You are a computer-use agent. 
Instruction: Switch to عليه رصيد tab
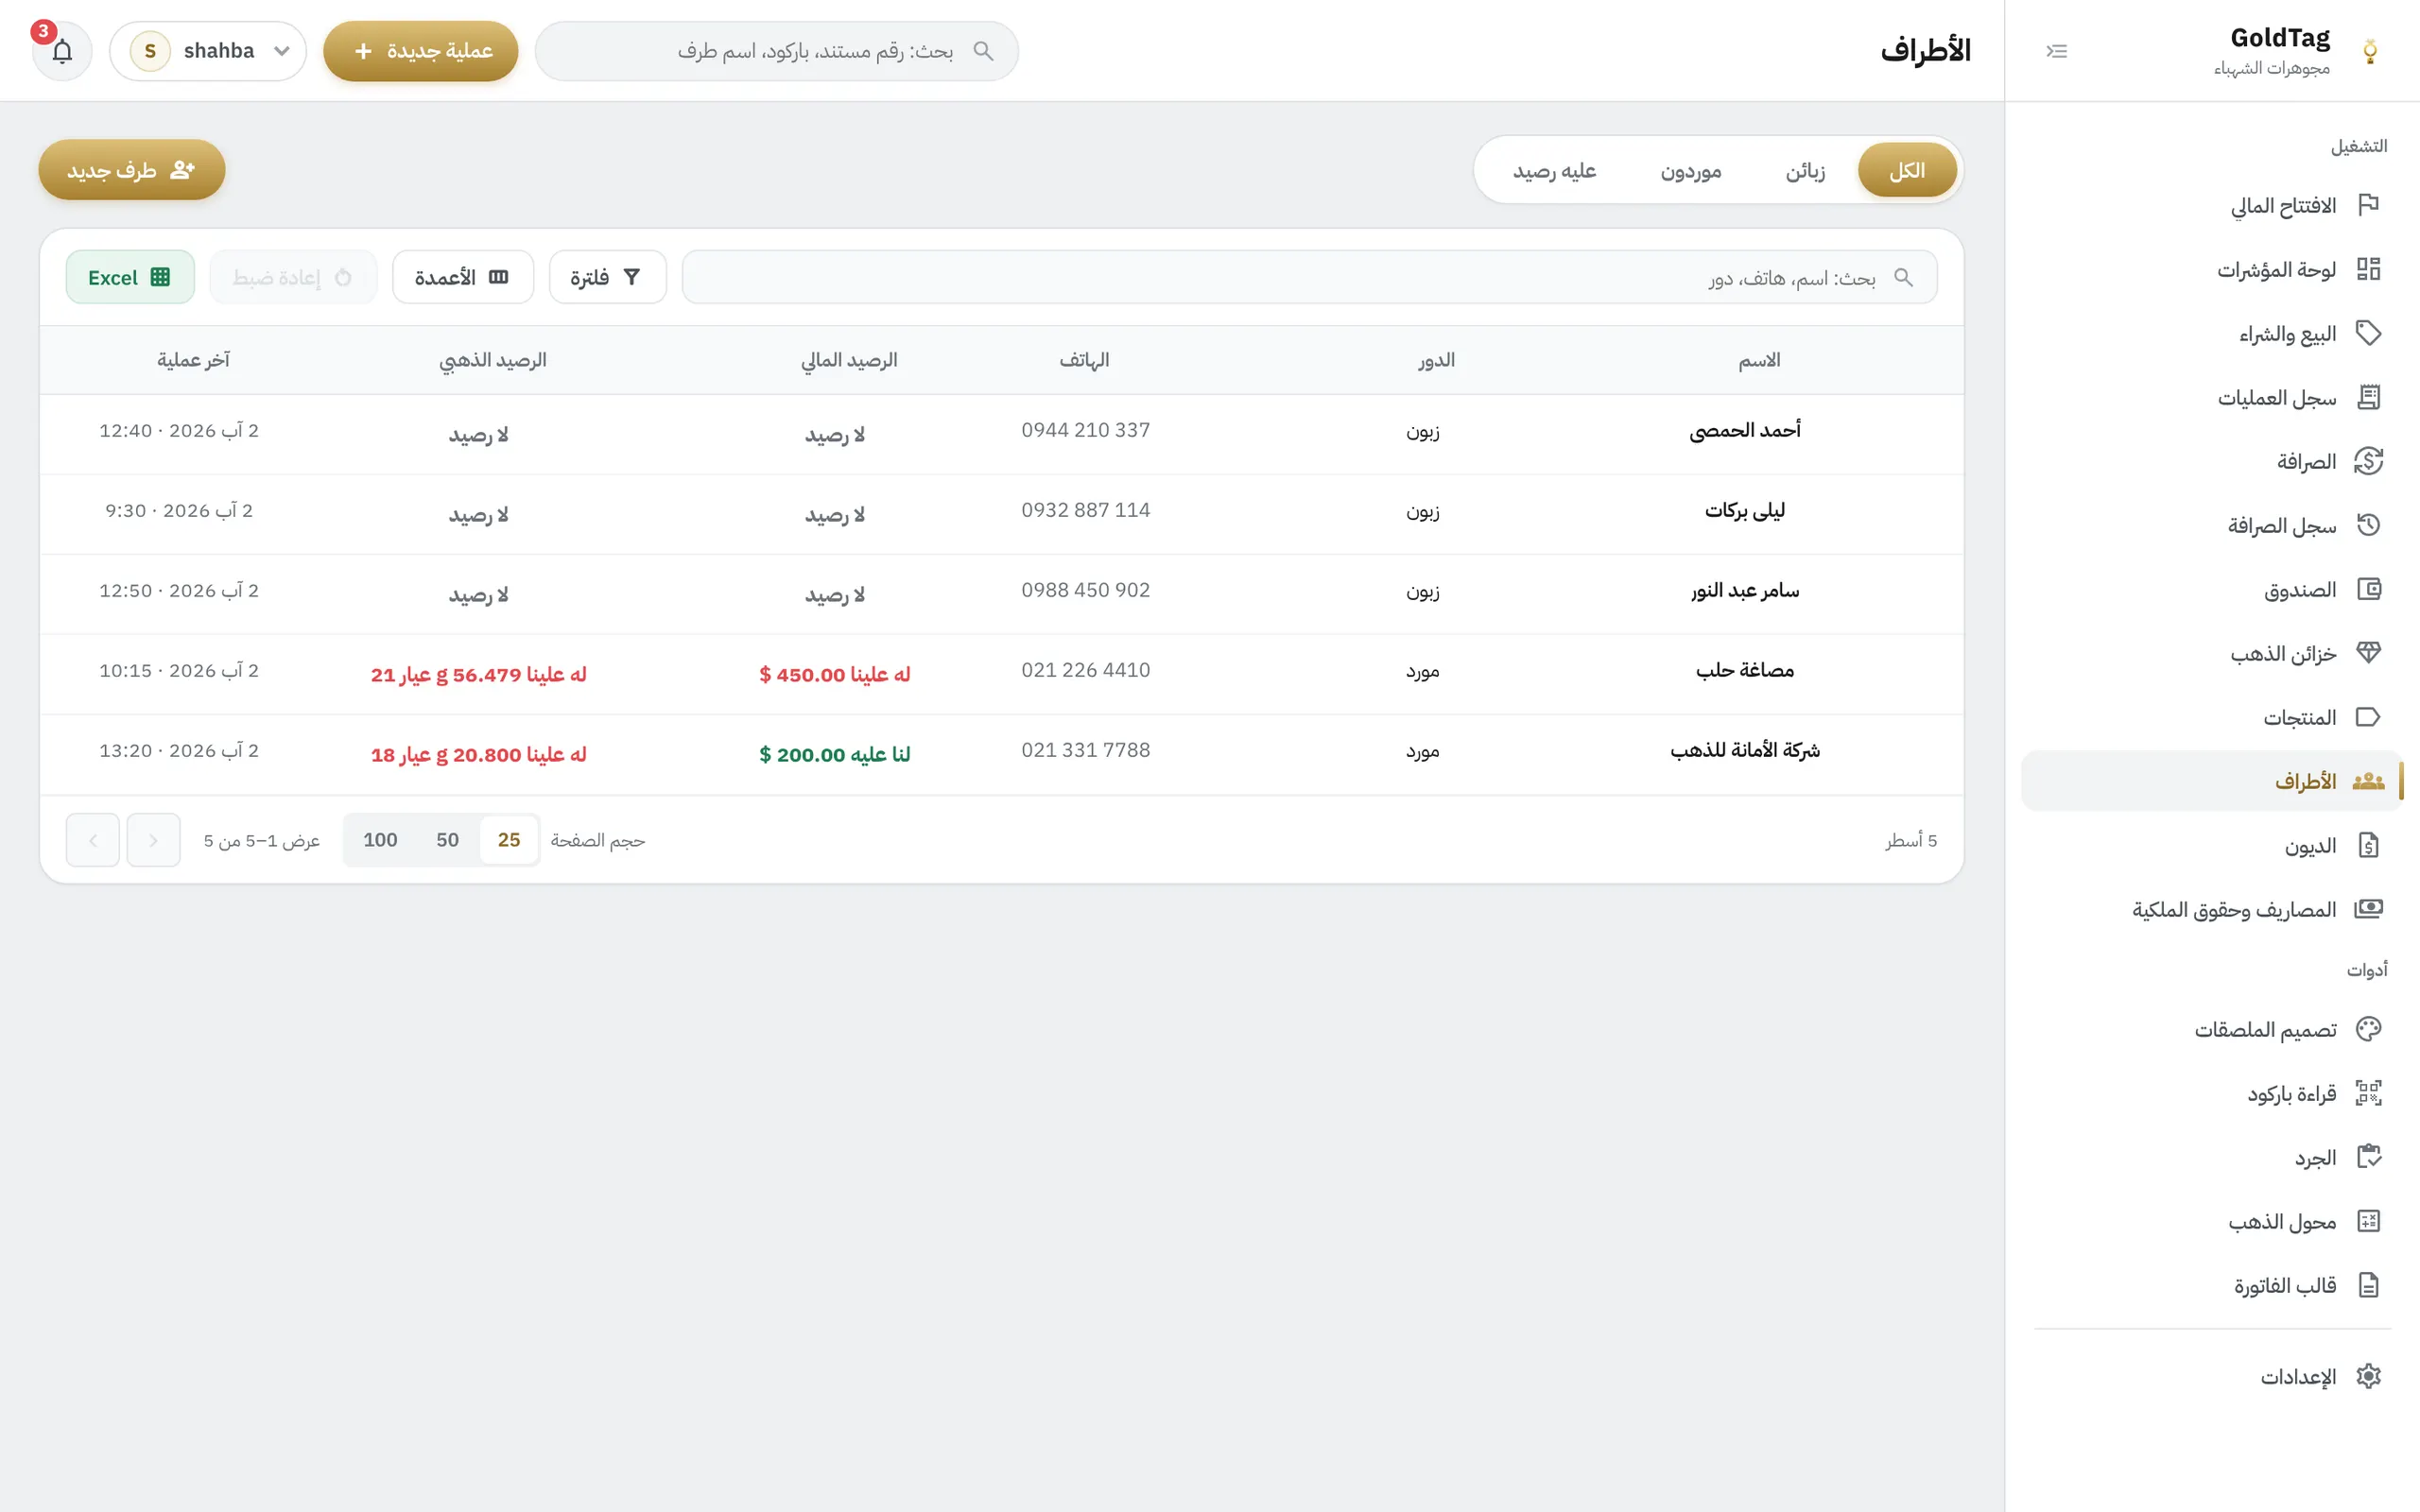(1555, 171)
